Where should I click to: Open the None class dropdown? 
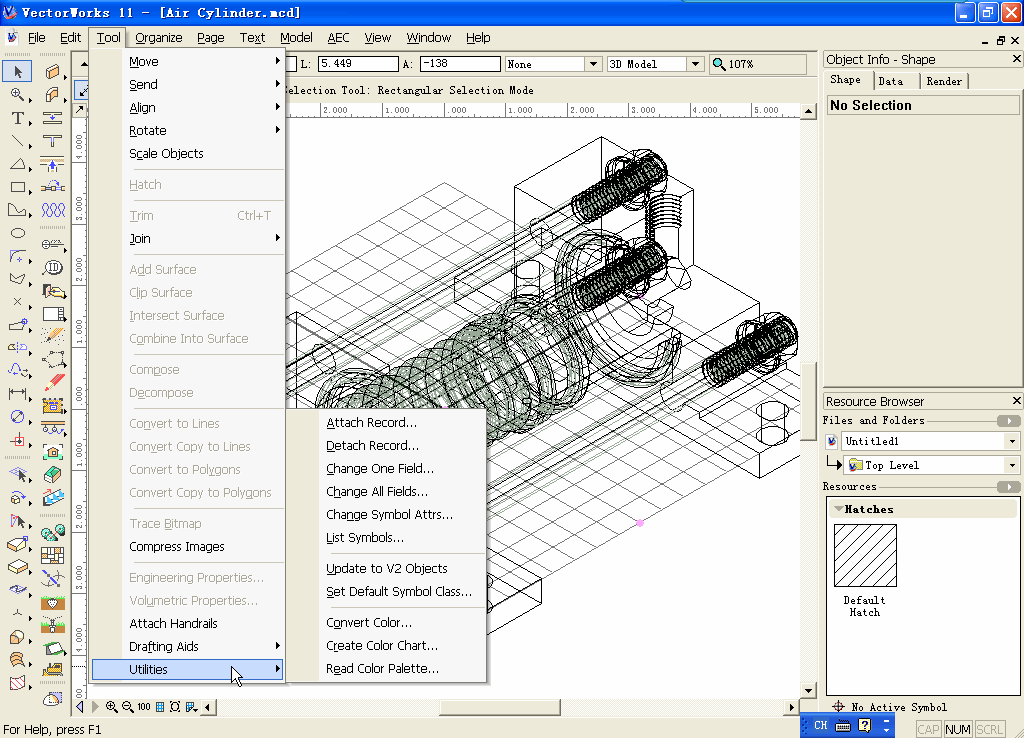click(593, 64)
